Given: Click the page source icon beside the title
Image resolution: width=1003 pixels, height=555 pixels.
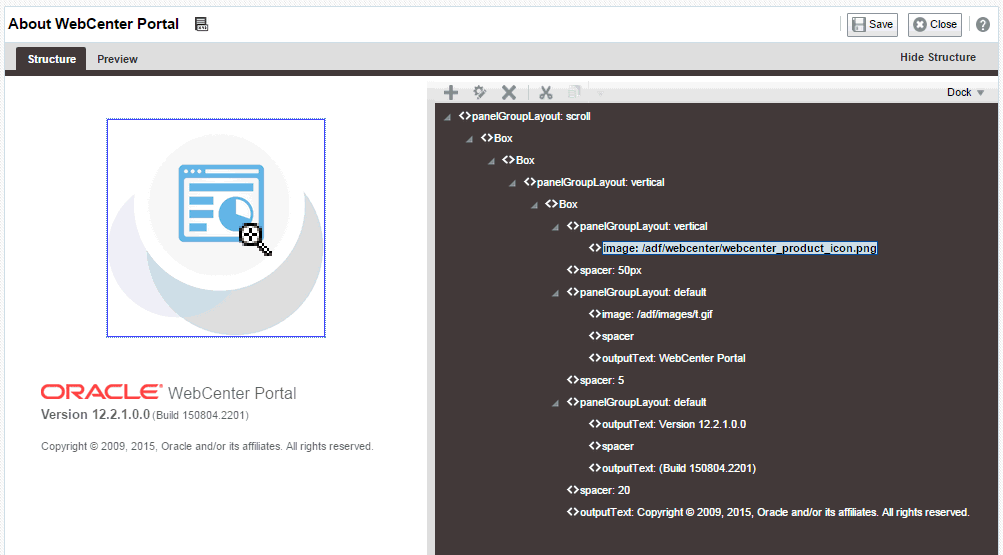Looking at the screenshot, I should (201, 24).
